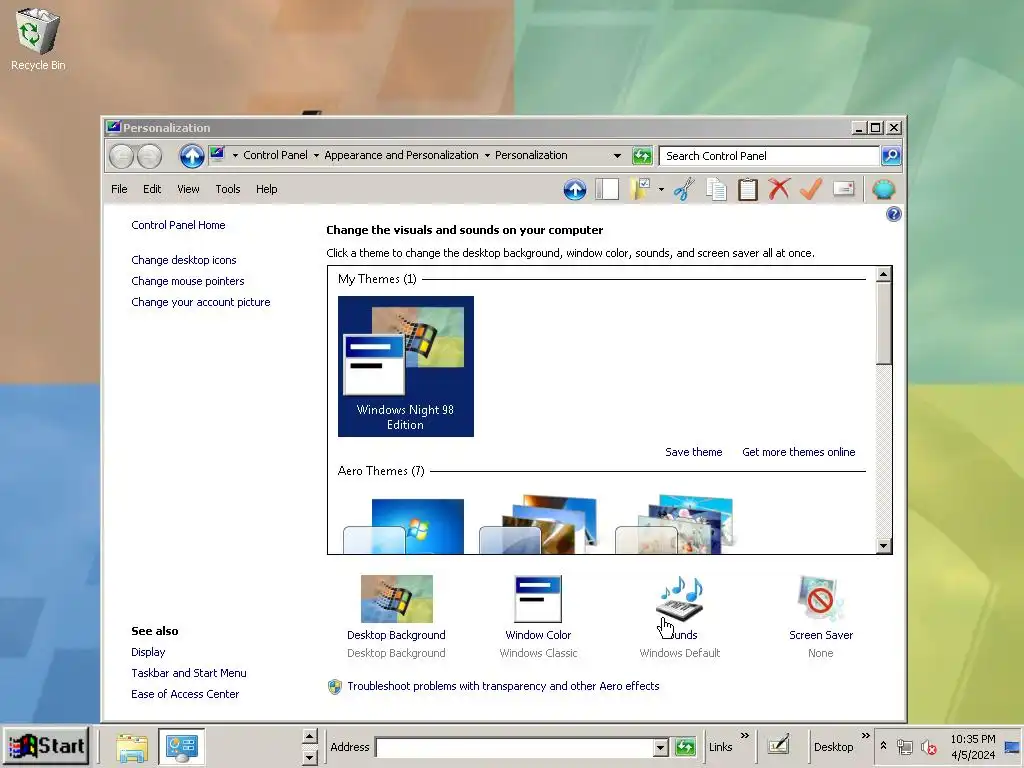Click the taskbar Address input field
This screenshot has width=1024, height=768.
click(515, 747)
